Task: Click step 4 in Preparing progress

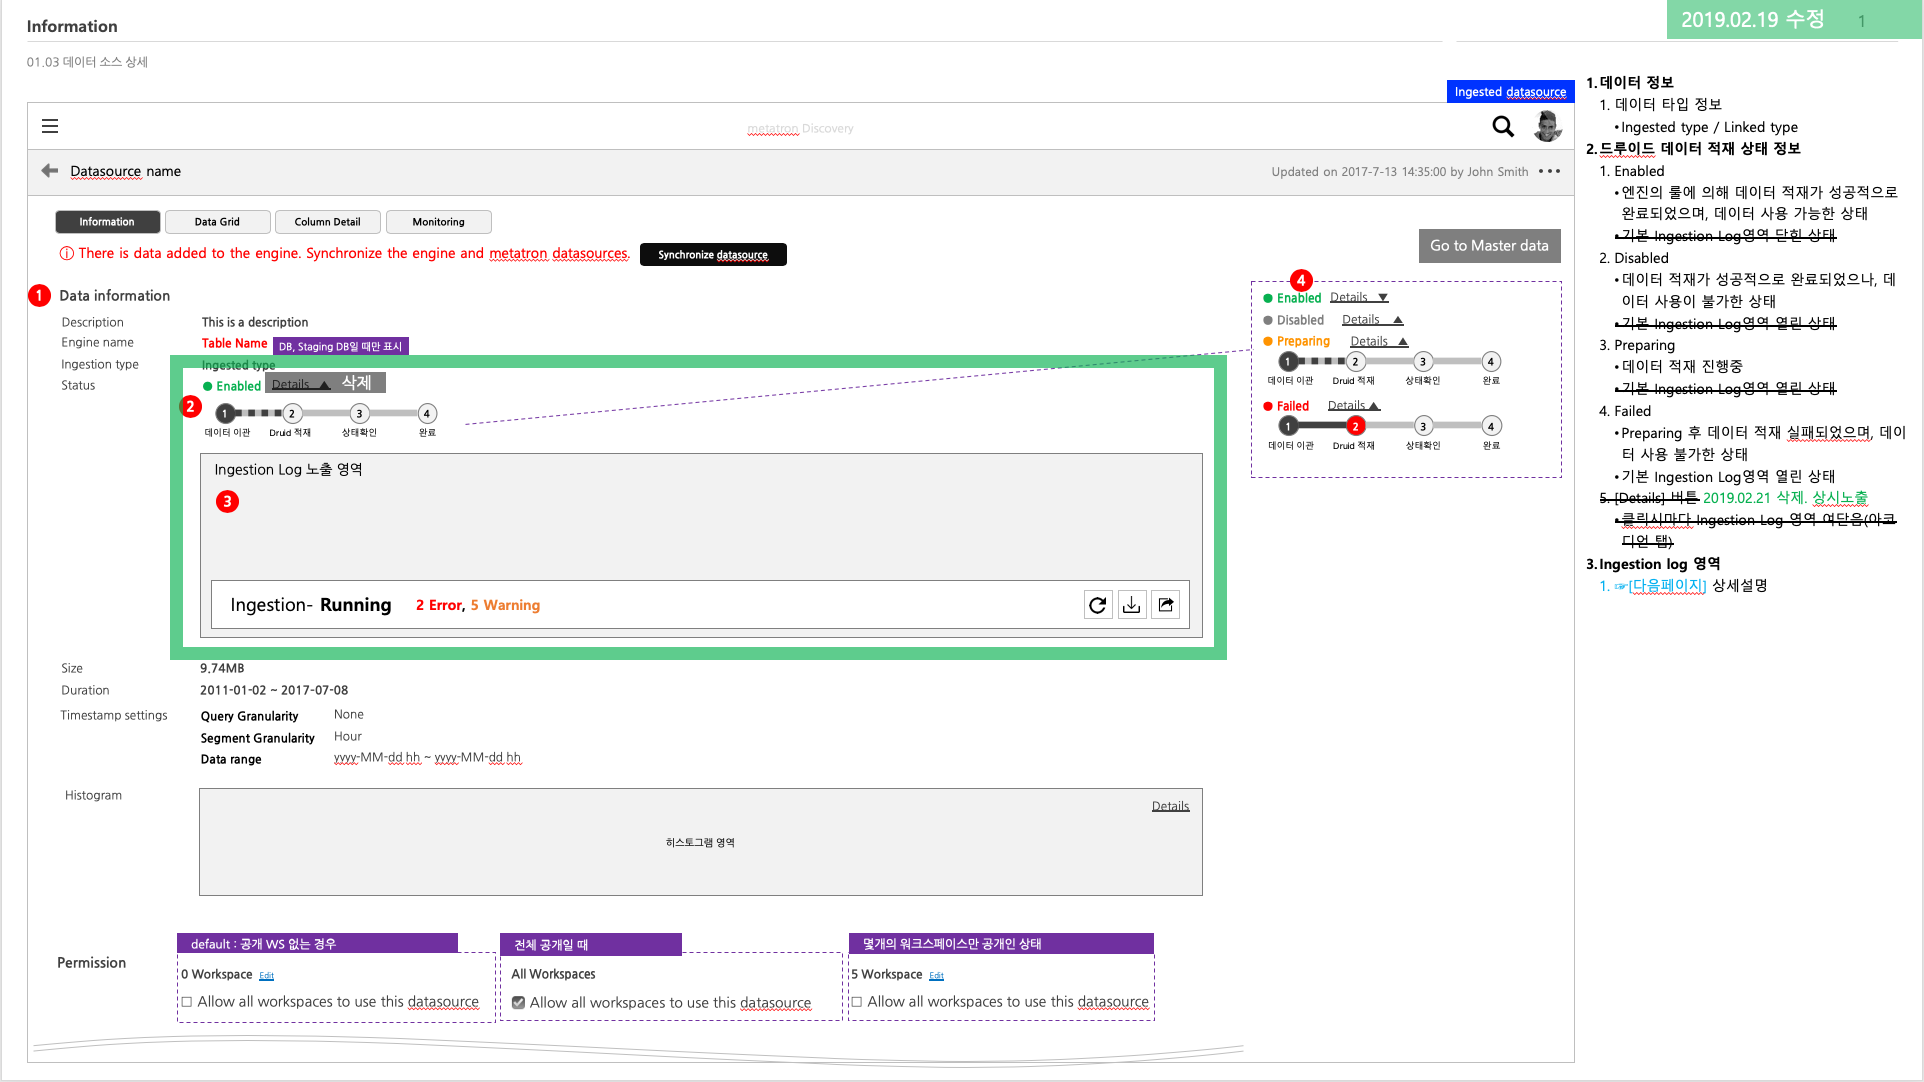Action: pyautogui.click(x=1491, y=362)
